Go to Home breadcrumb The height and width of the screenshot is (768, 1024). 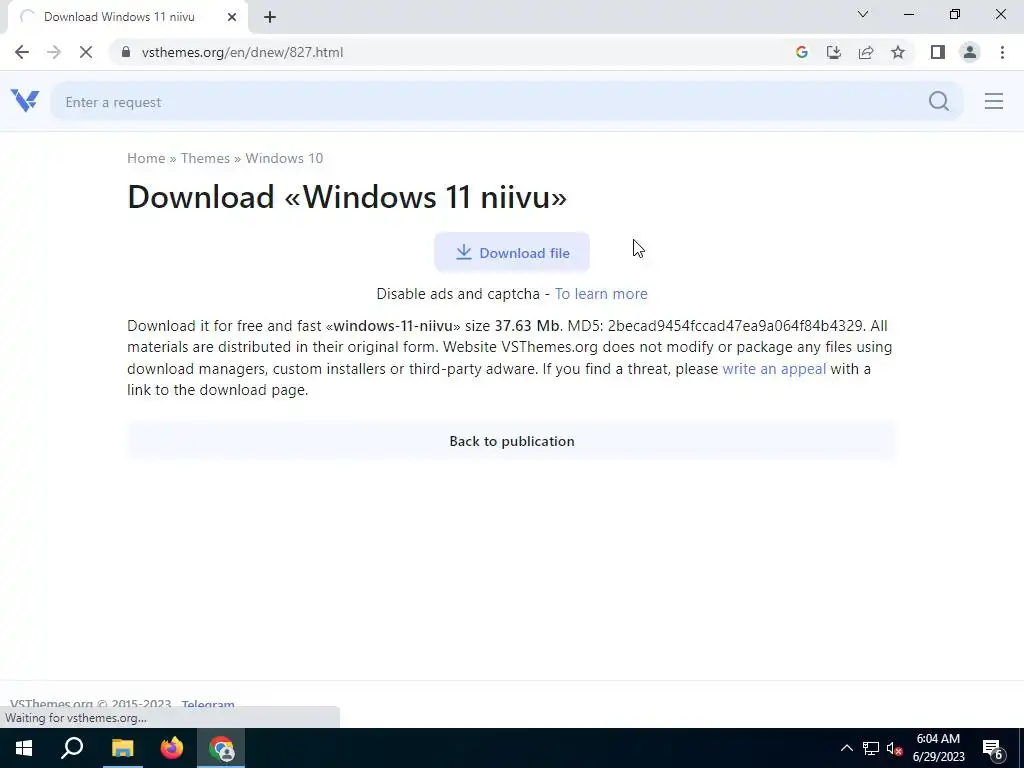coord(146,158)
